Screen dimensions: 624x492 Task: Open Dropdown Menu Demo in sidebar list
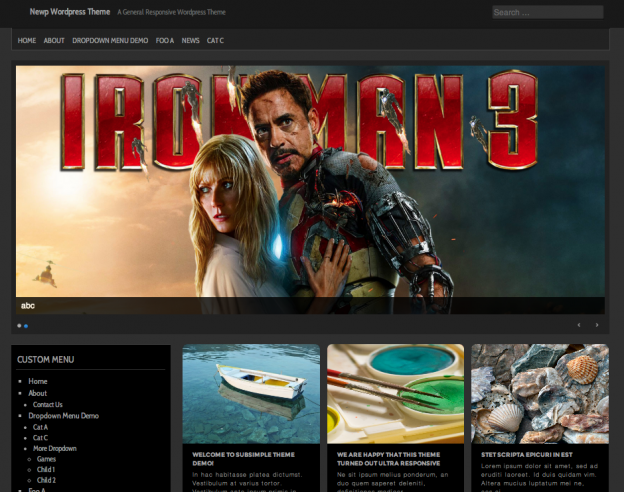[x=63, y=416]
